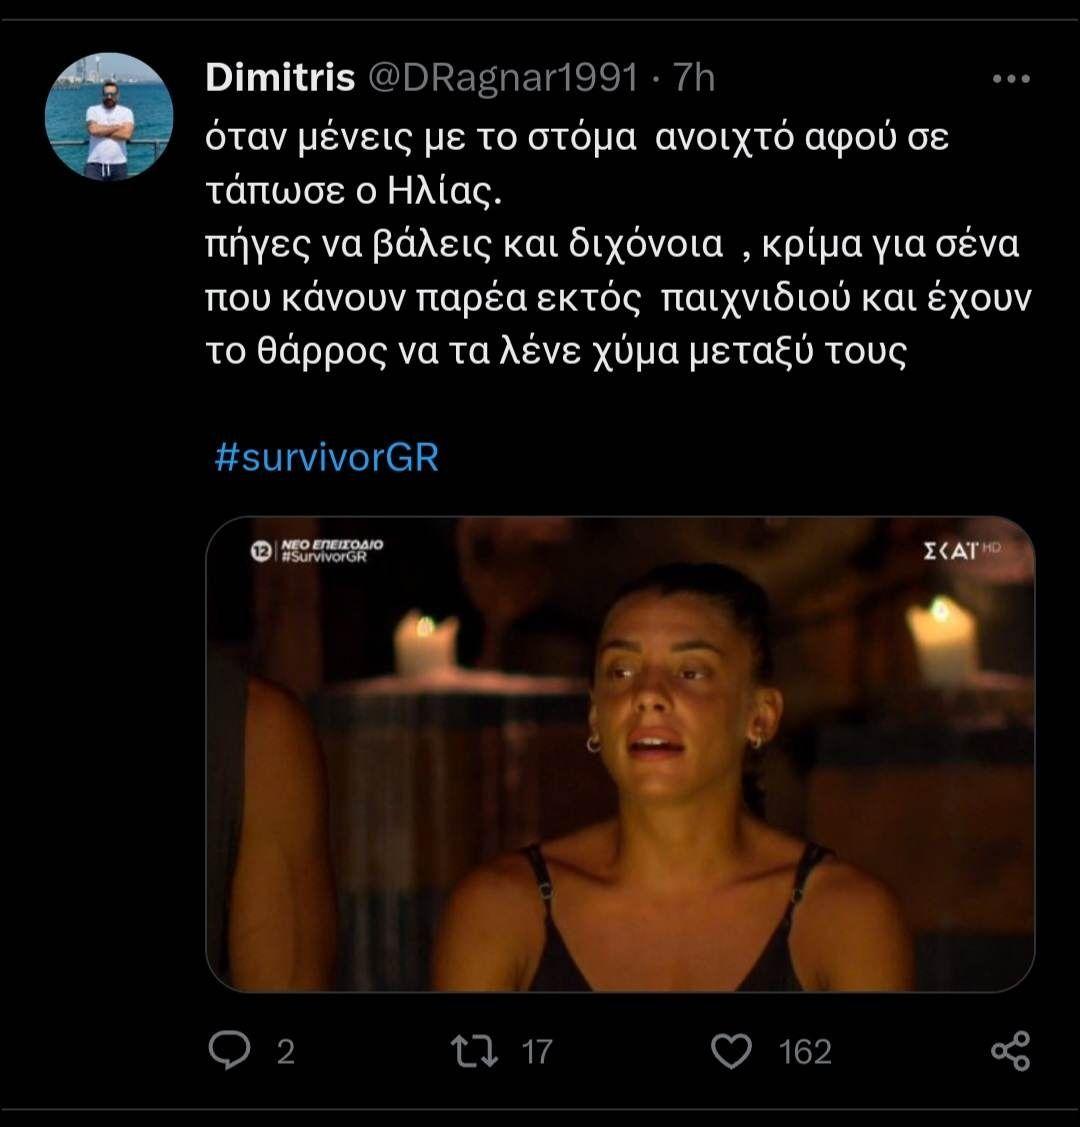Like the tweet with the heart icon
The width and height of the screenshot is (1080, 1127).
coord(731,1051)
